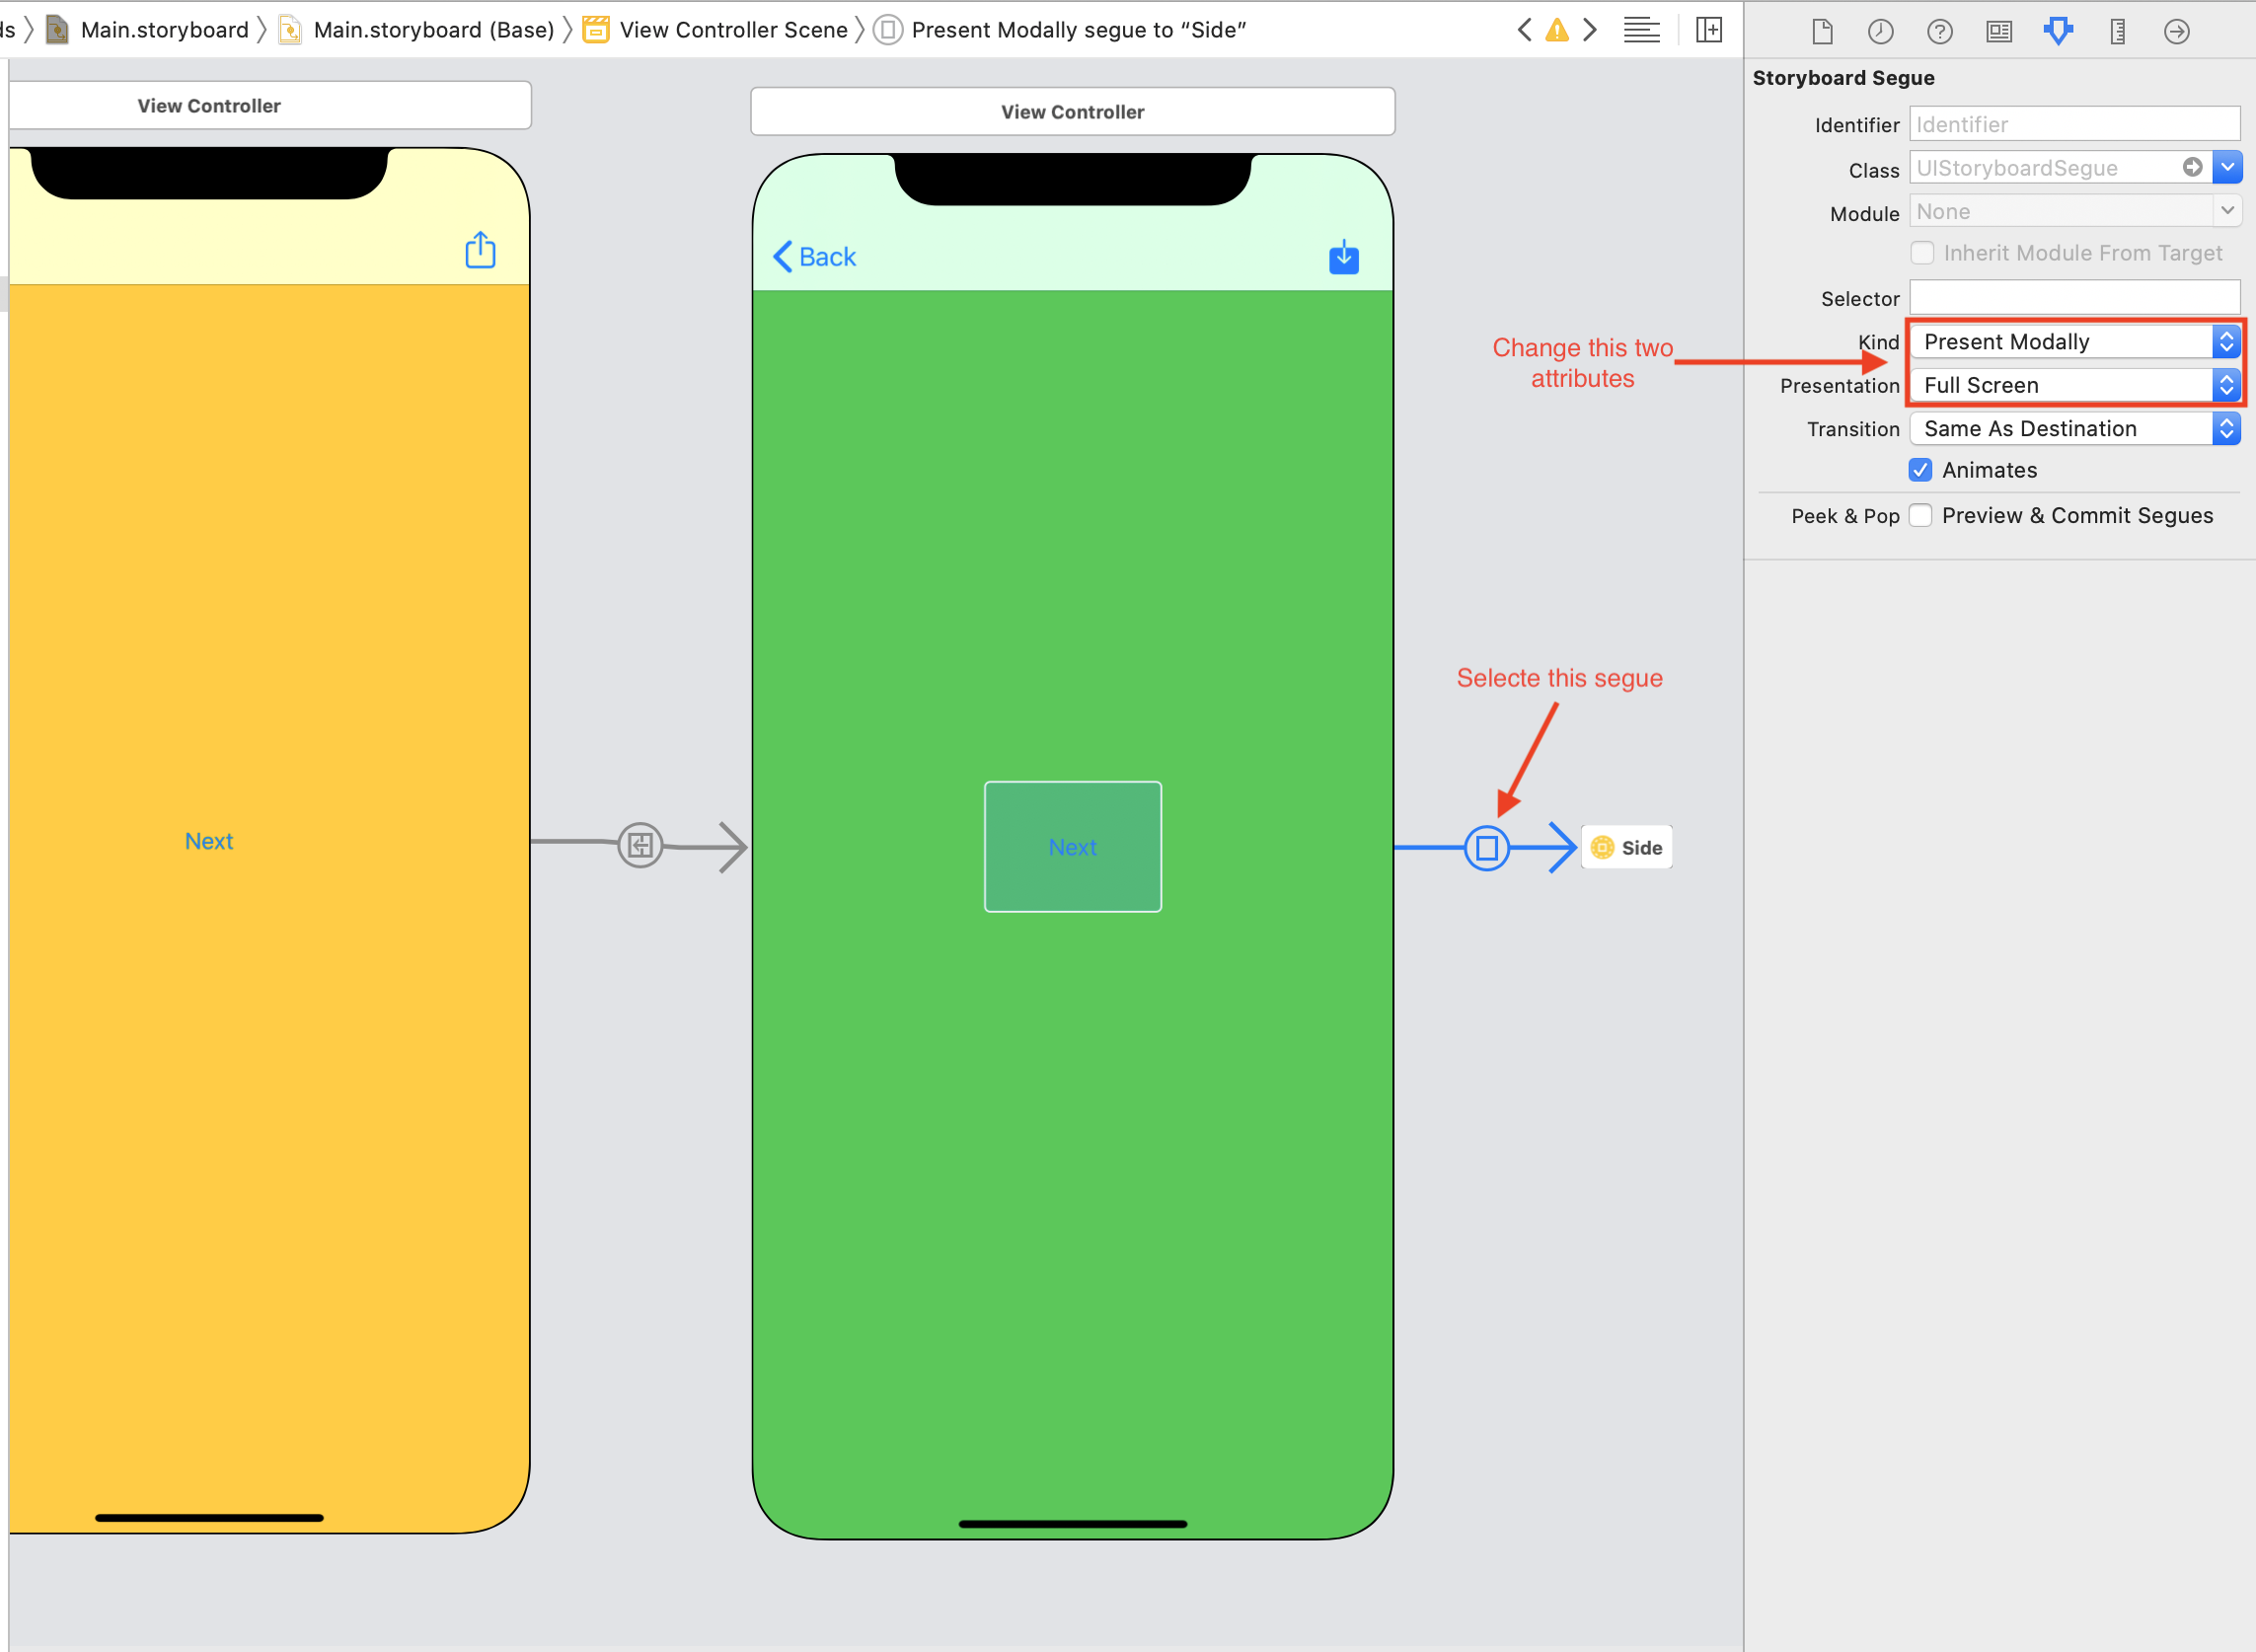Click the modal segue connector icon from first controller
2256x1652 pixels.
click(641, 845)
